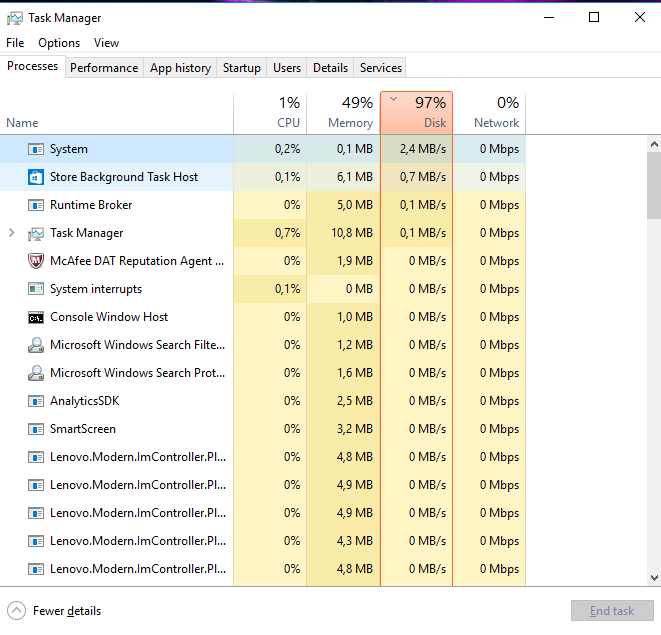Viewport: 661px width, 635px height.
Task: Click the scrollbar up arrow
Action: pos(654,144)
